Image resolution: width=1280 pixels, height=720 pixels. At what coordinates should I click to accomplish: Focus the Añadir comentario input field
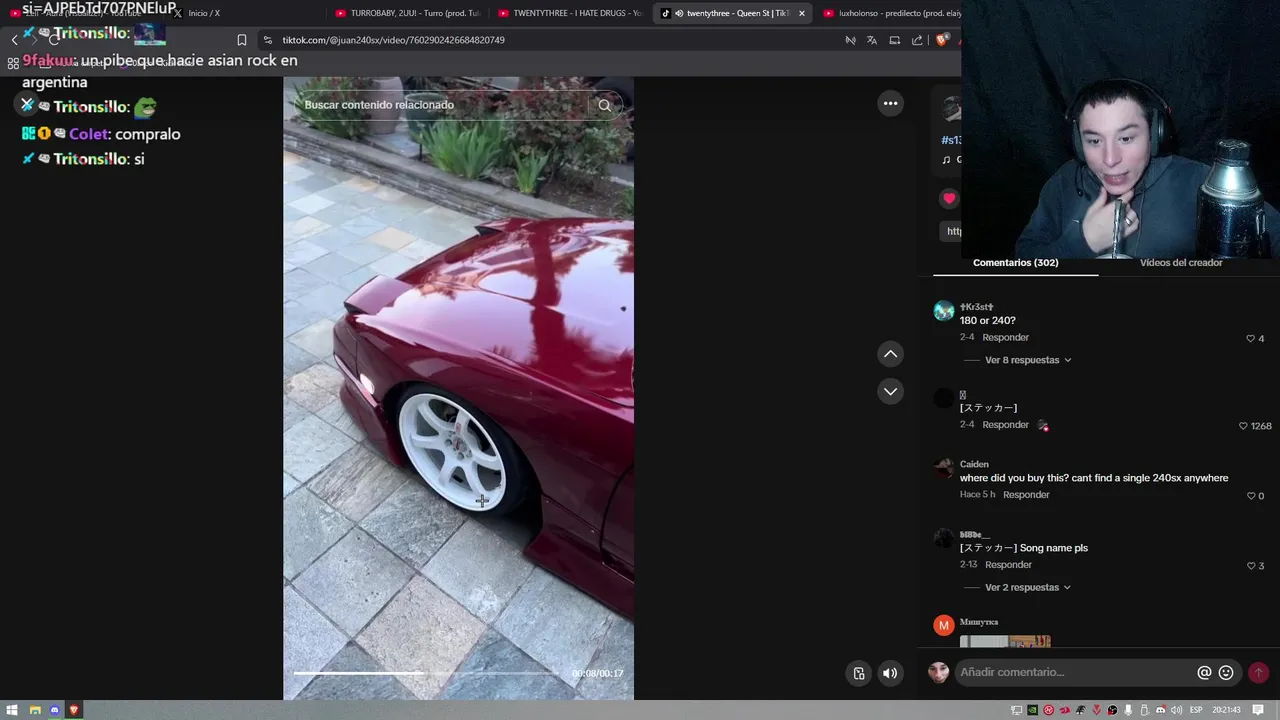pyautogui.click(x=1075, y=672)
